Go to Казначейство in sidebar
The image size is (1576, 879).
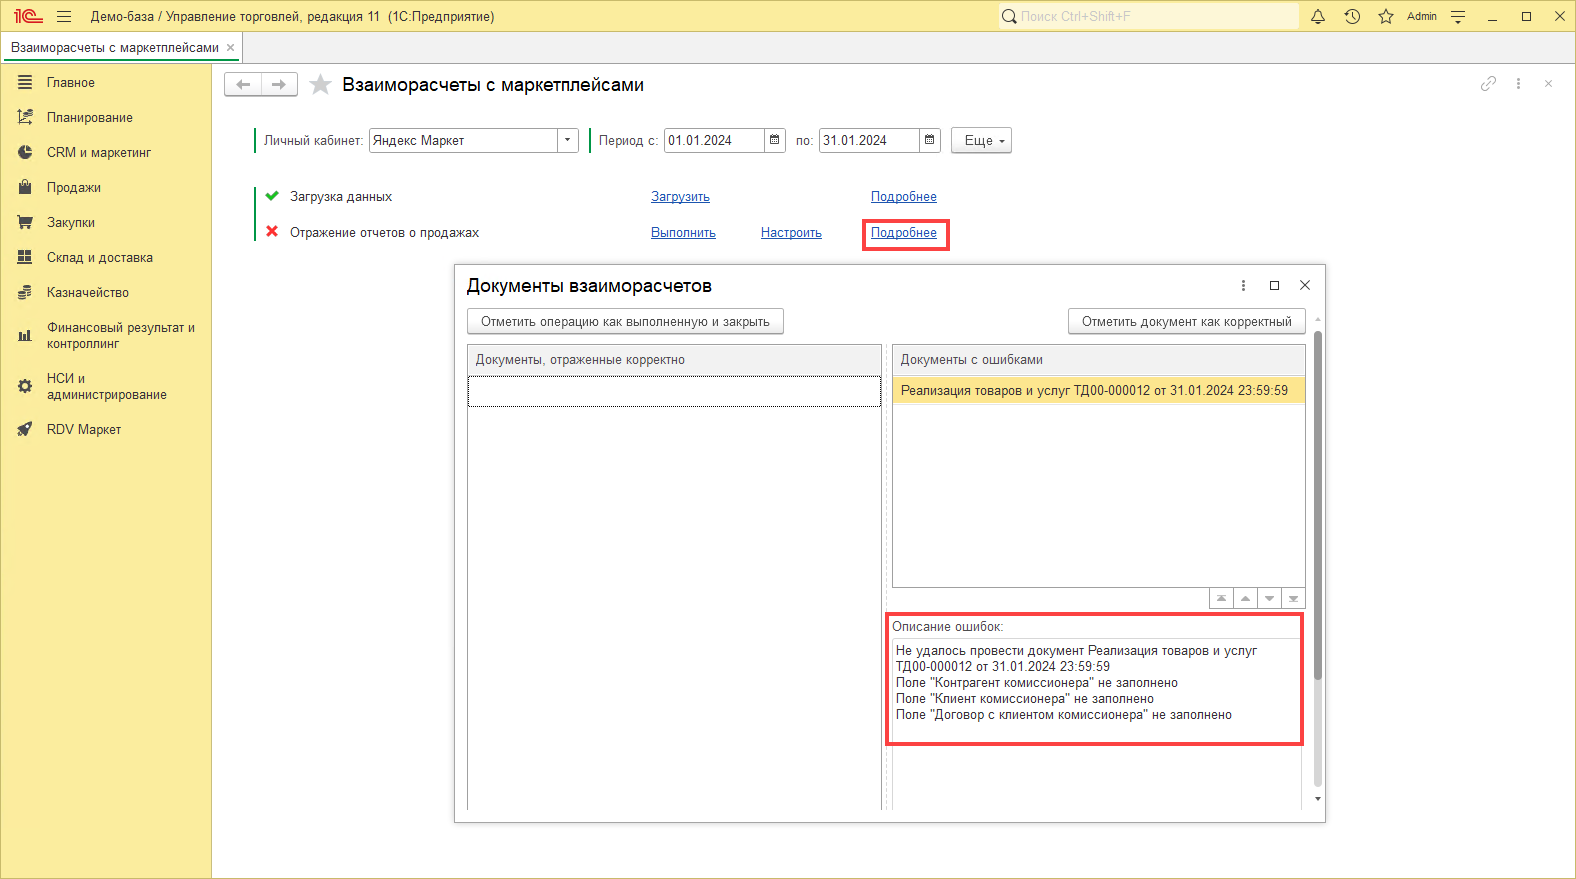click(87, 293)
